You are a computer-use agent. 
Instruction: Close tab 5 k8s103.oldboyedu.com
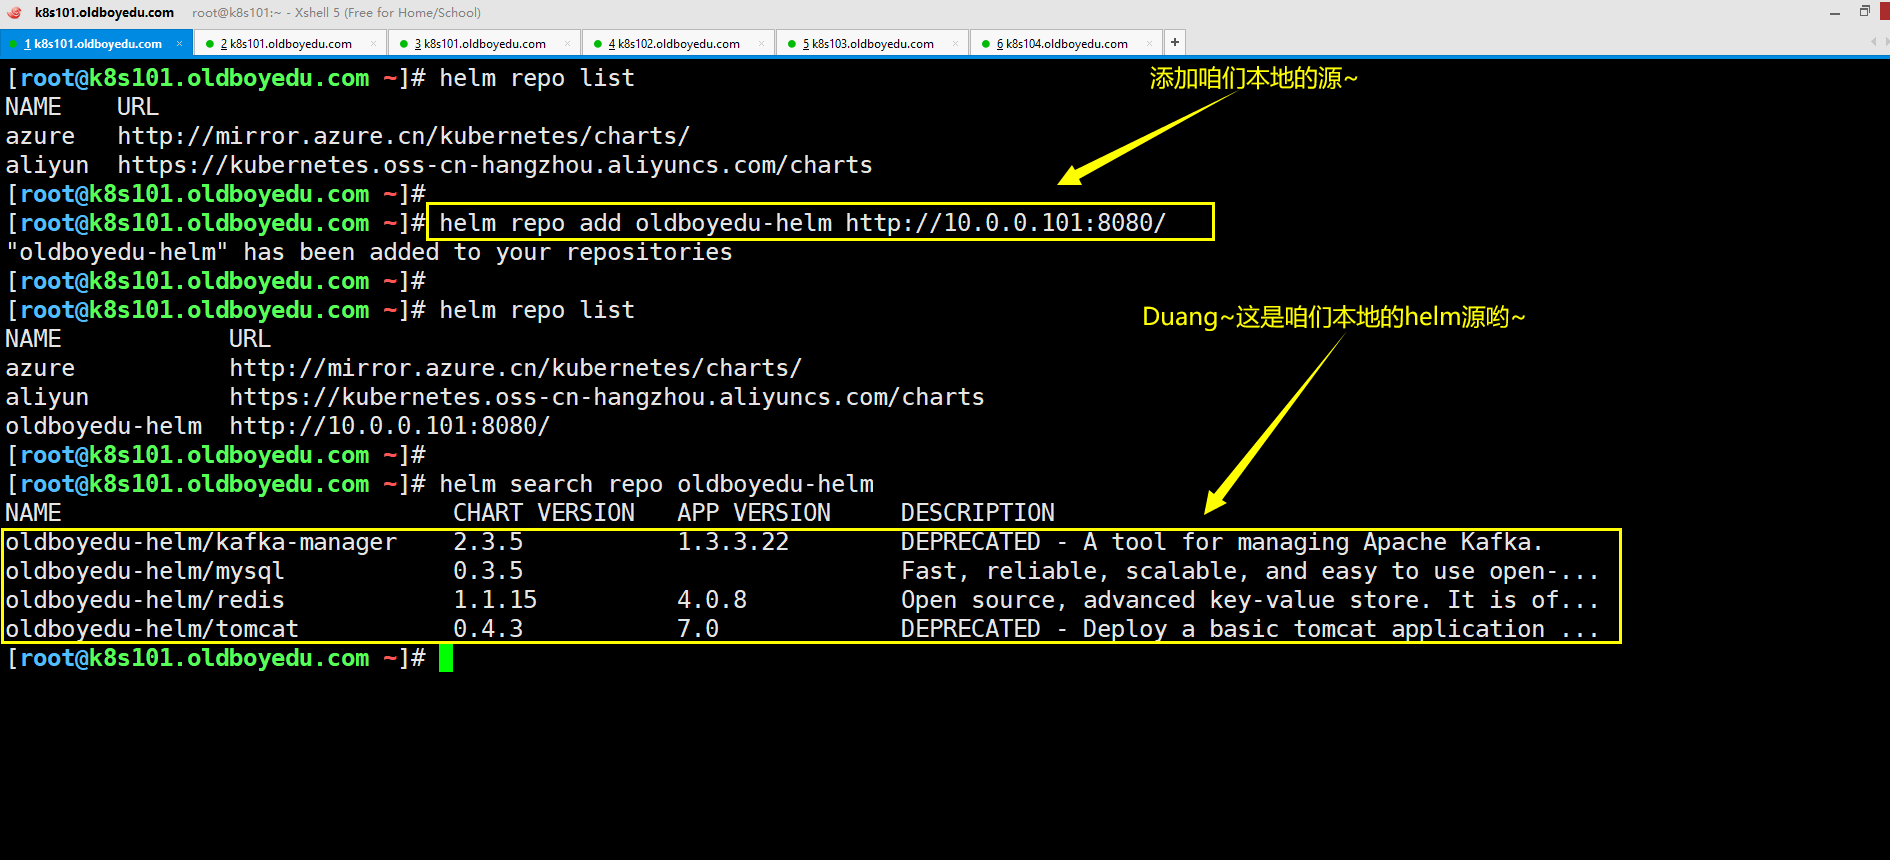(x=955, y=44)
